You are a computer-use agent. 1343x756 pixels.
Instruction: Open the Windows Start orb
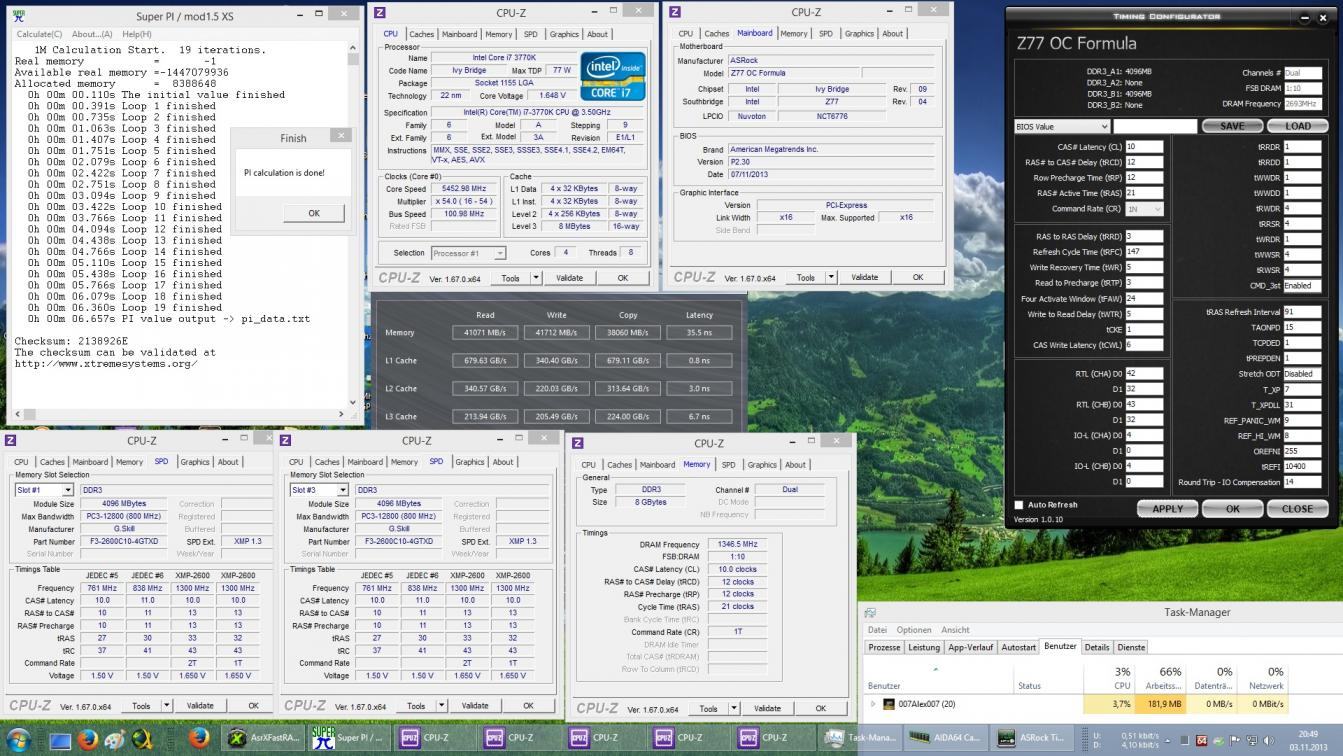click(x=17, y=739)
